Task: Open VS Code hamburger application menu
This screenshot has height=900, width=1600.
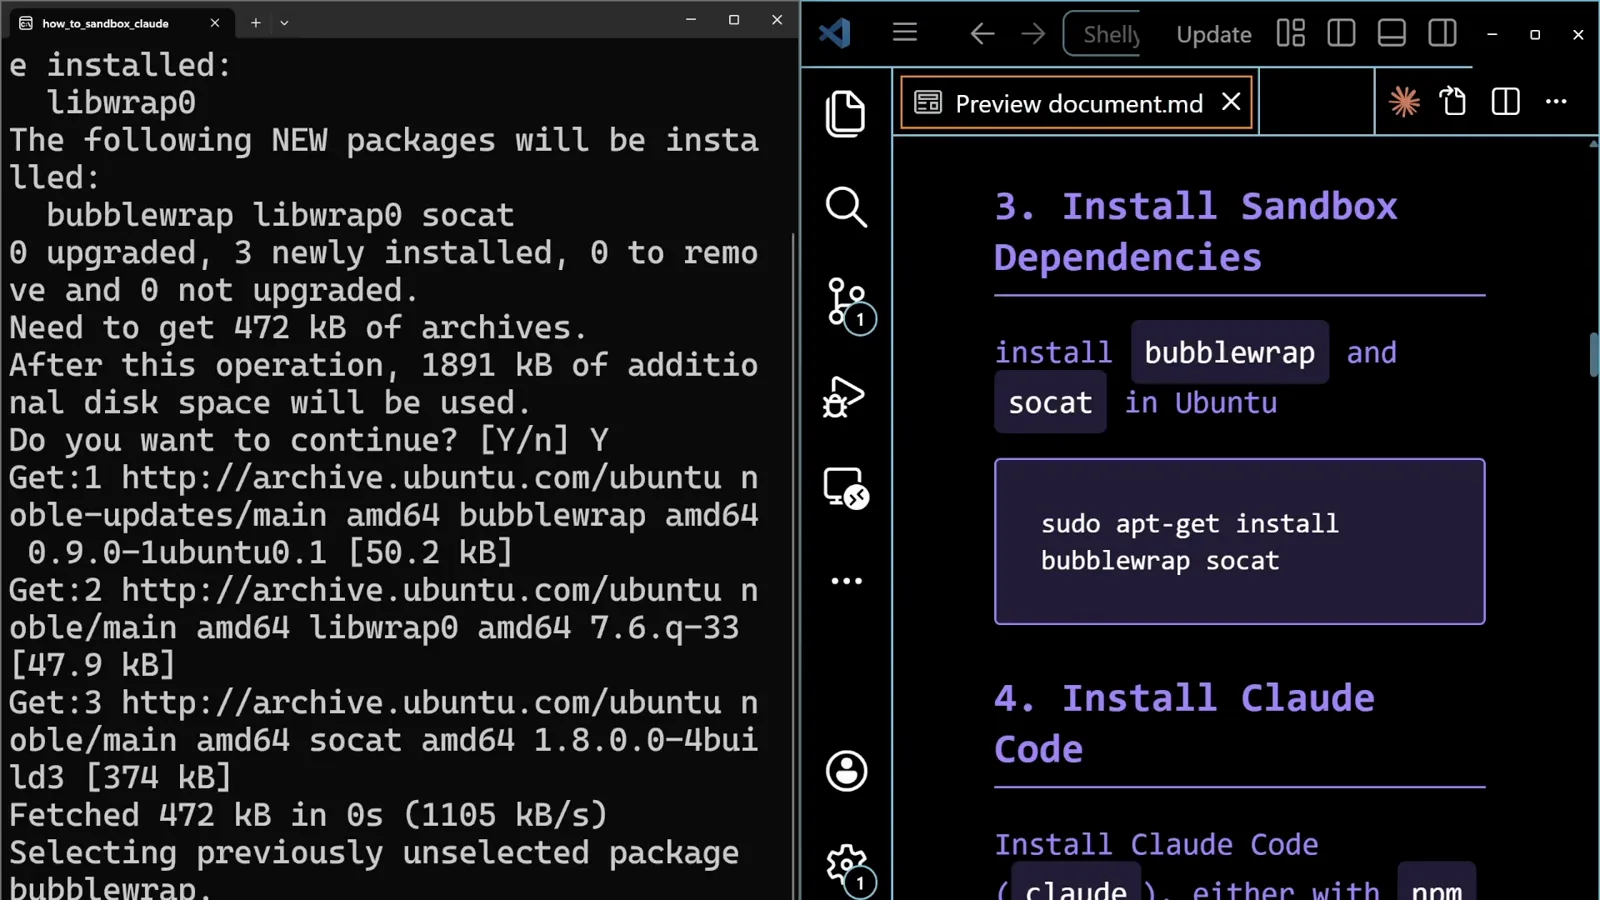Action: 905,33
